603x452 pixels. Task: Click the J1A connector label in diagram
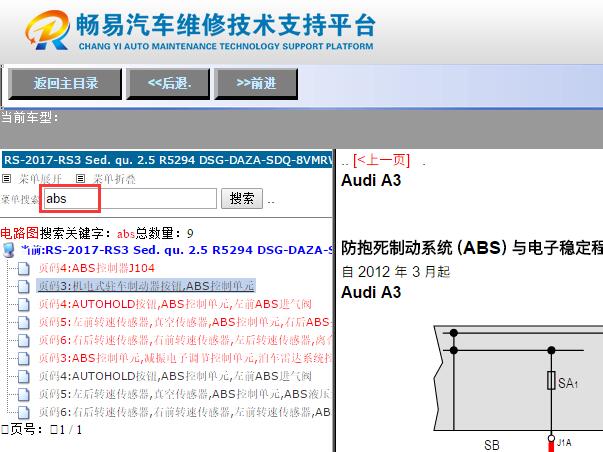pos(564,443)
